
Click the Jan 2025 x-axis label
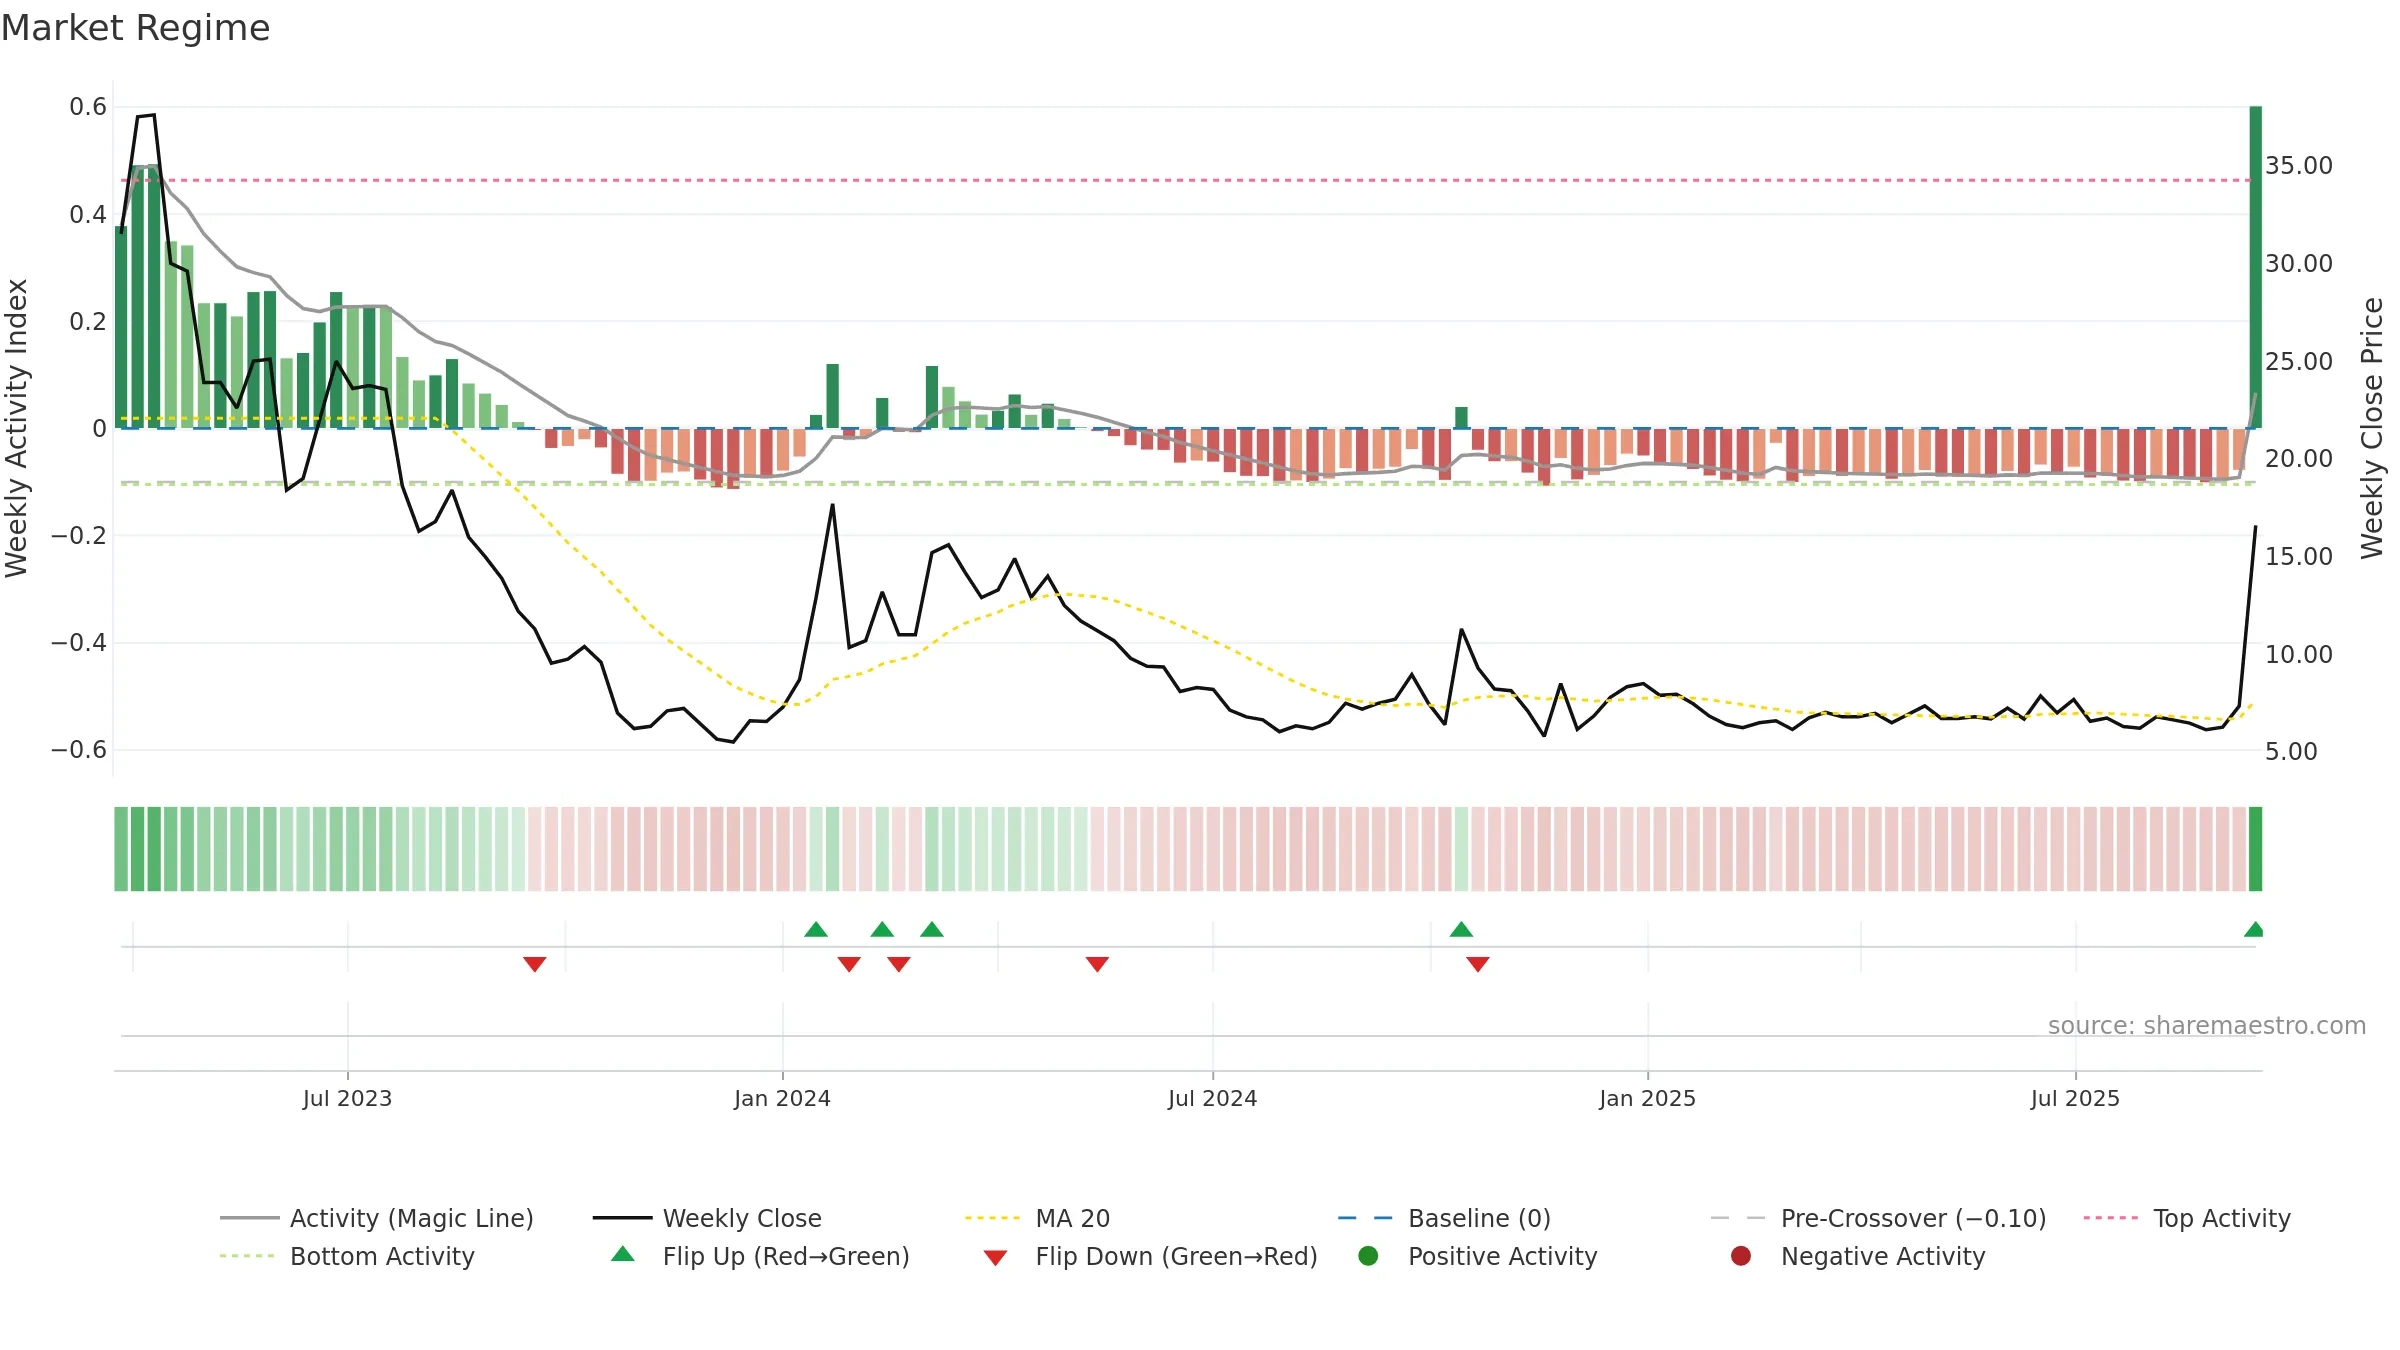(1647, 1099)
